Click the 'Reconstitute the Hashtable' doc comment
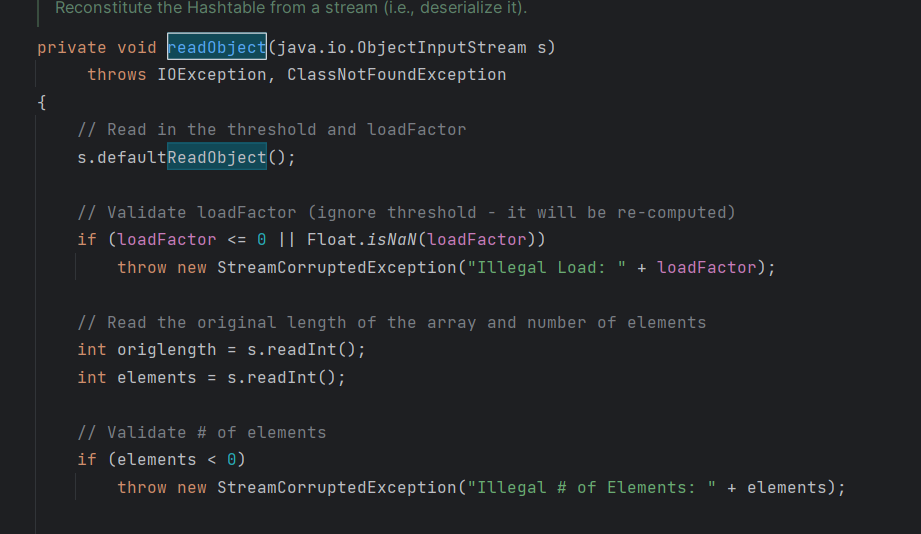921x534 pixels. (x=291, y=8)
